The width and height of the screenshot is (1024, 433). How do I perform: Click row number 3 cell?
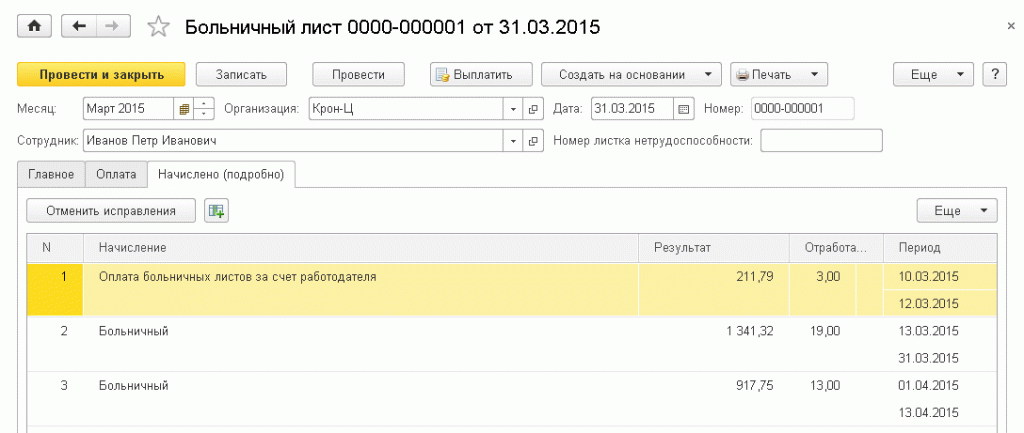(x=55, y=399)
